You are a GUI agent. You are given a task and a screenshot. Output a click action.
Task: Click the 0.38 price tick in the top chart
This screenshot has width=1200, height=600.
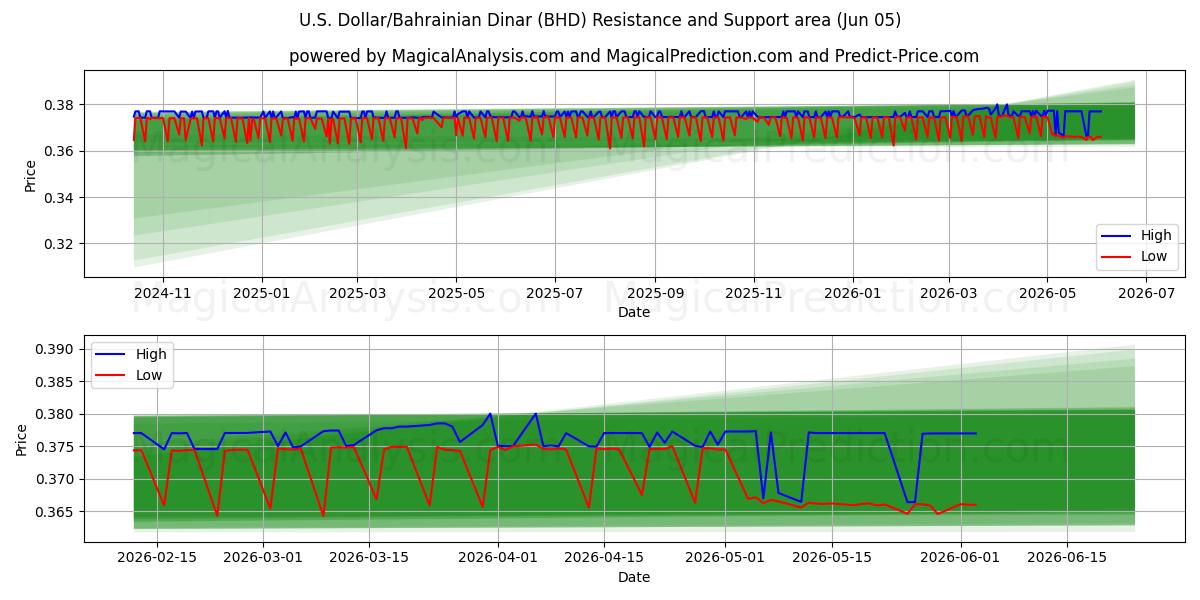61,105
